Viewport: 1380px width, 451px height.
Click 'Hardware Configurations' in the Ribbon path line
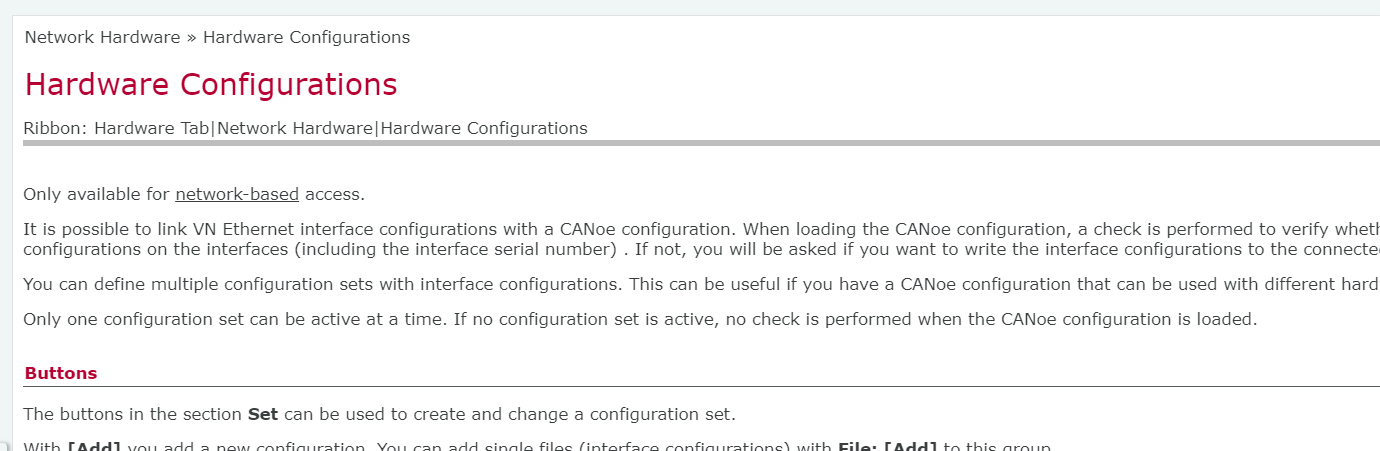pos(484,128)
